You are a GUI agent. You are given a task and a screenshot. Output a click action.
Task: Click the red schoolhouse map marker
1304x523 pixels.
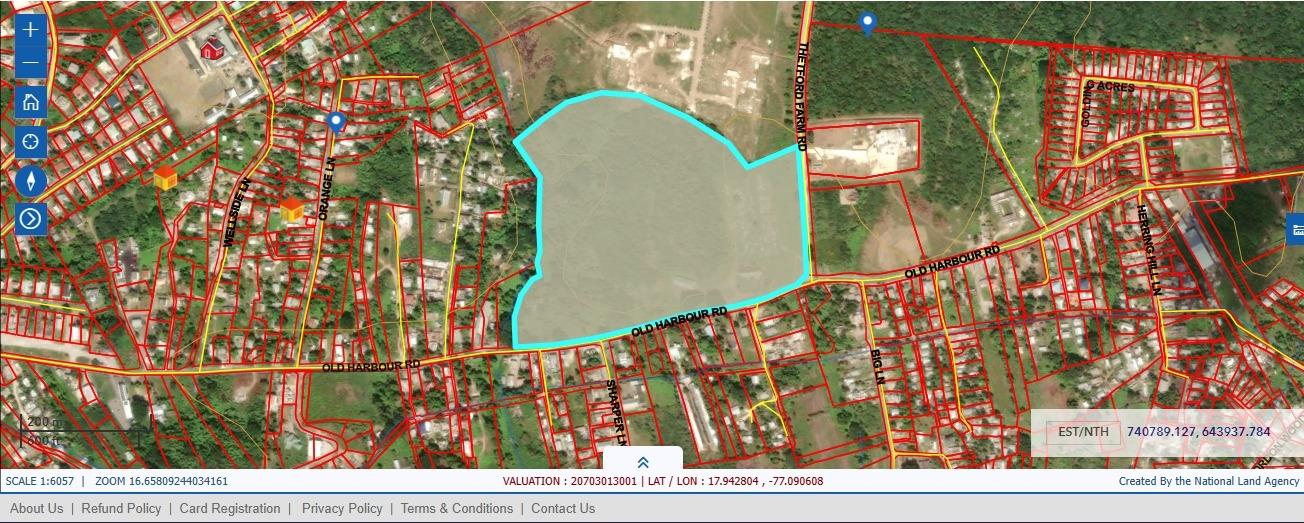pyautogui.click(x=212, y=47)
